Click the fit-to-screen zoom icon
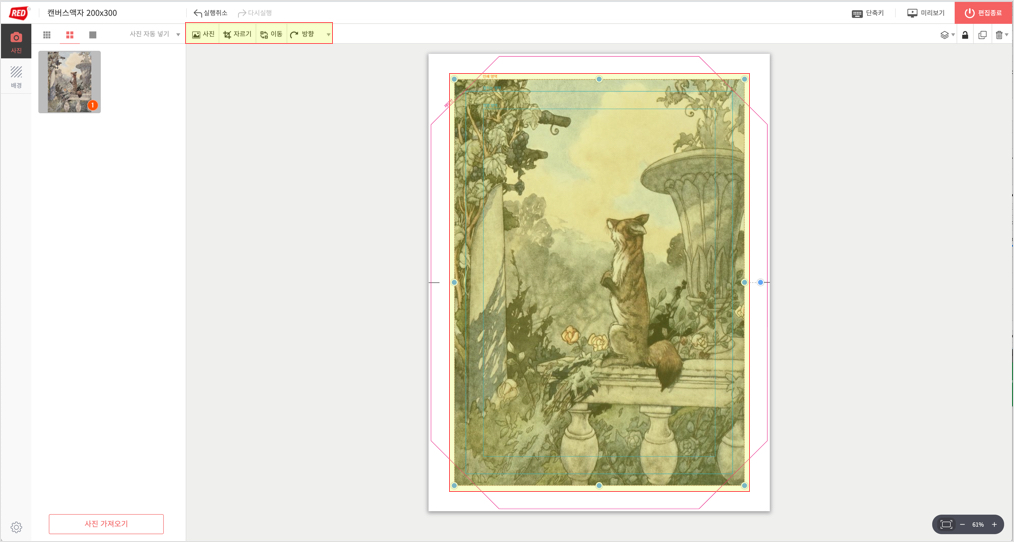Viewport: 1014px width, 542px height. [x=946, y=525]
